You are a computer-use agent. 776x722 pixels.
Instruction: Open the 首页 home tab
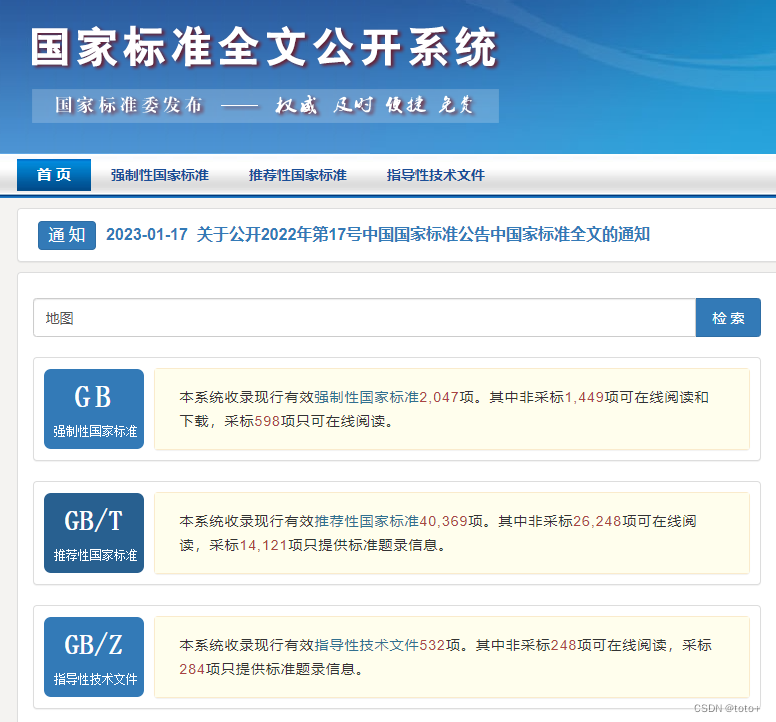[54, 175]
